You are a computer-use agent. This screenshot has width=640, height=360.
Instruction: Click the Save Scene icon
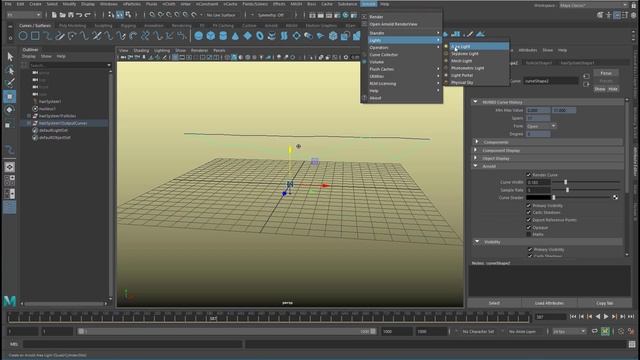(71, 15)
